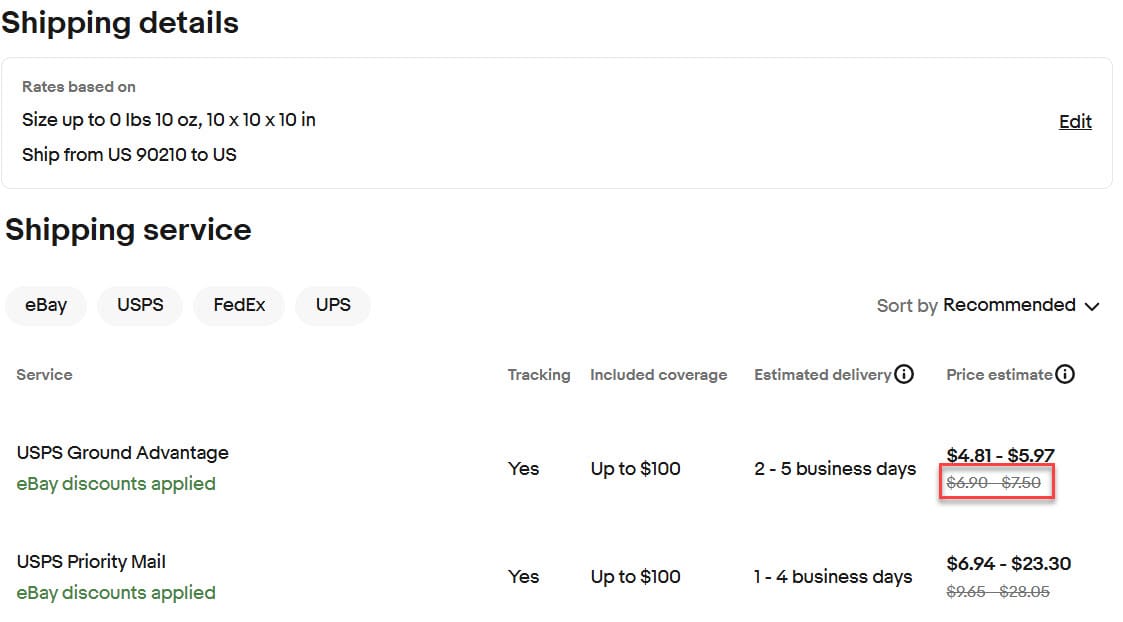
Task: Select the USPS Ground Advantage service
Action: point(122,453)
